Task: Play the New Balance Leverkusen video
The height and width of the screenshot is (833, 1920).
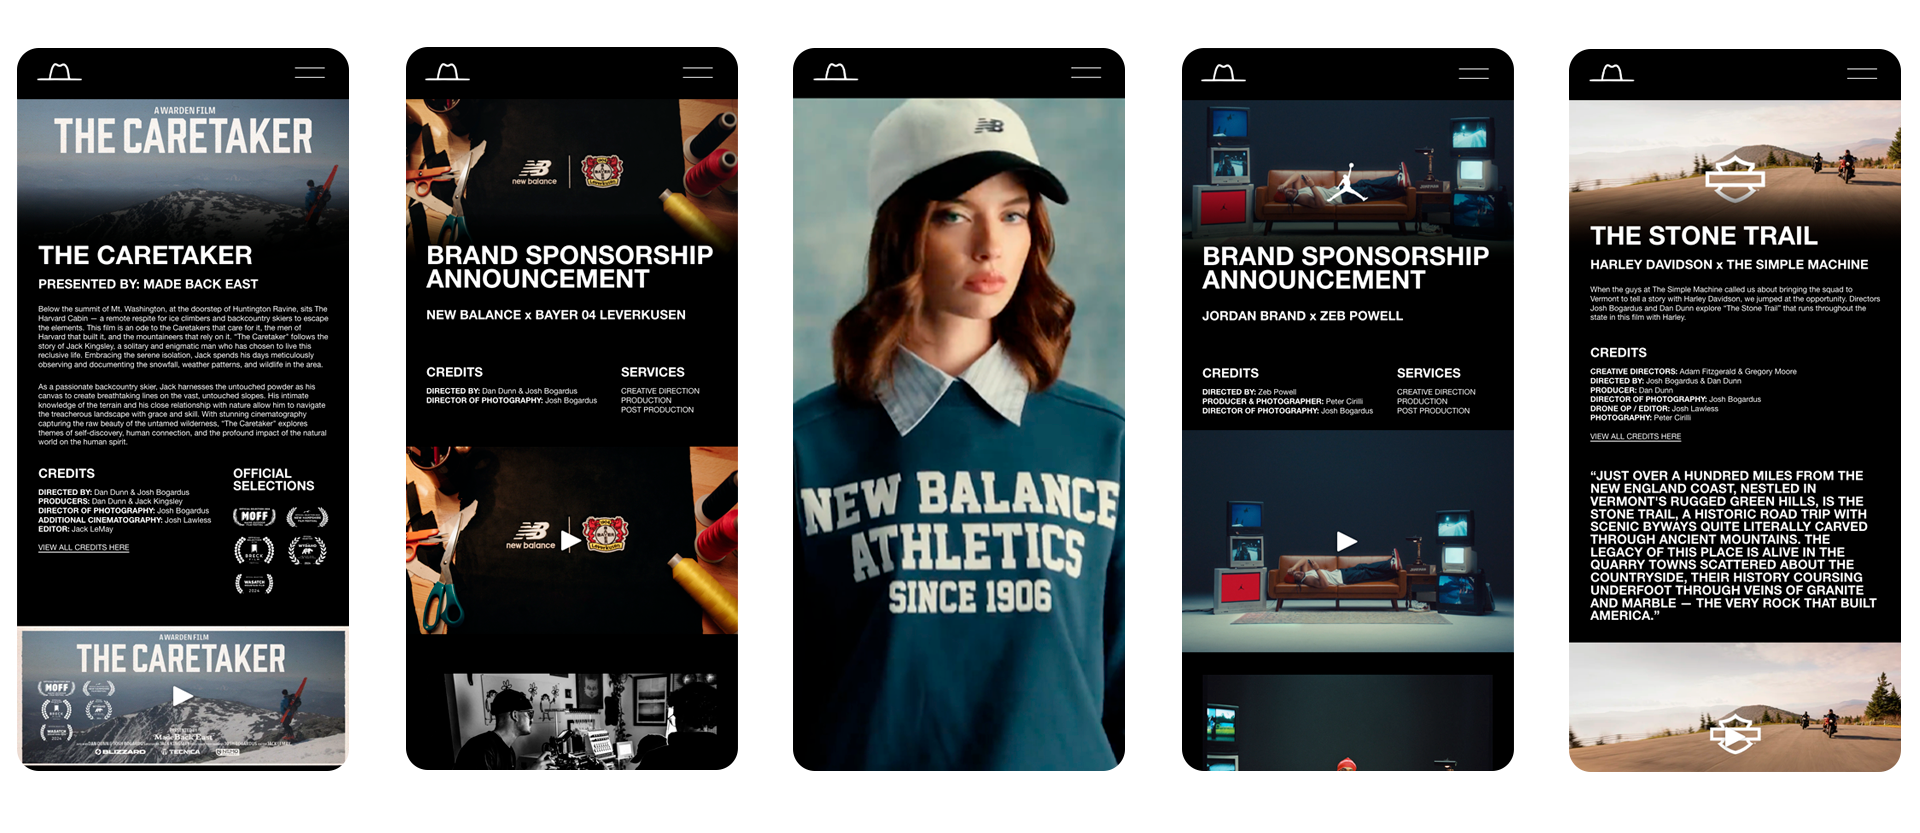Action: 570,540
